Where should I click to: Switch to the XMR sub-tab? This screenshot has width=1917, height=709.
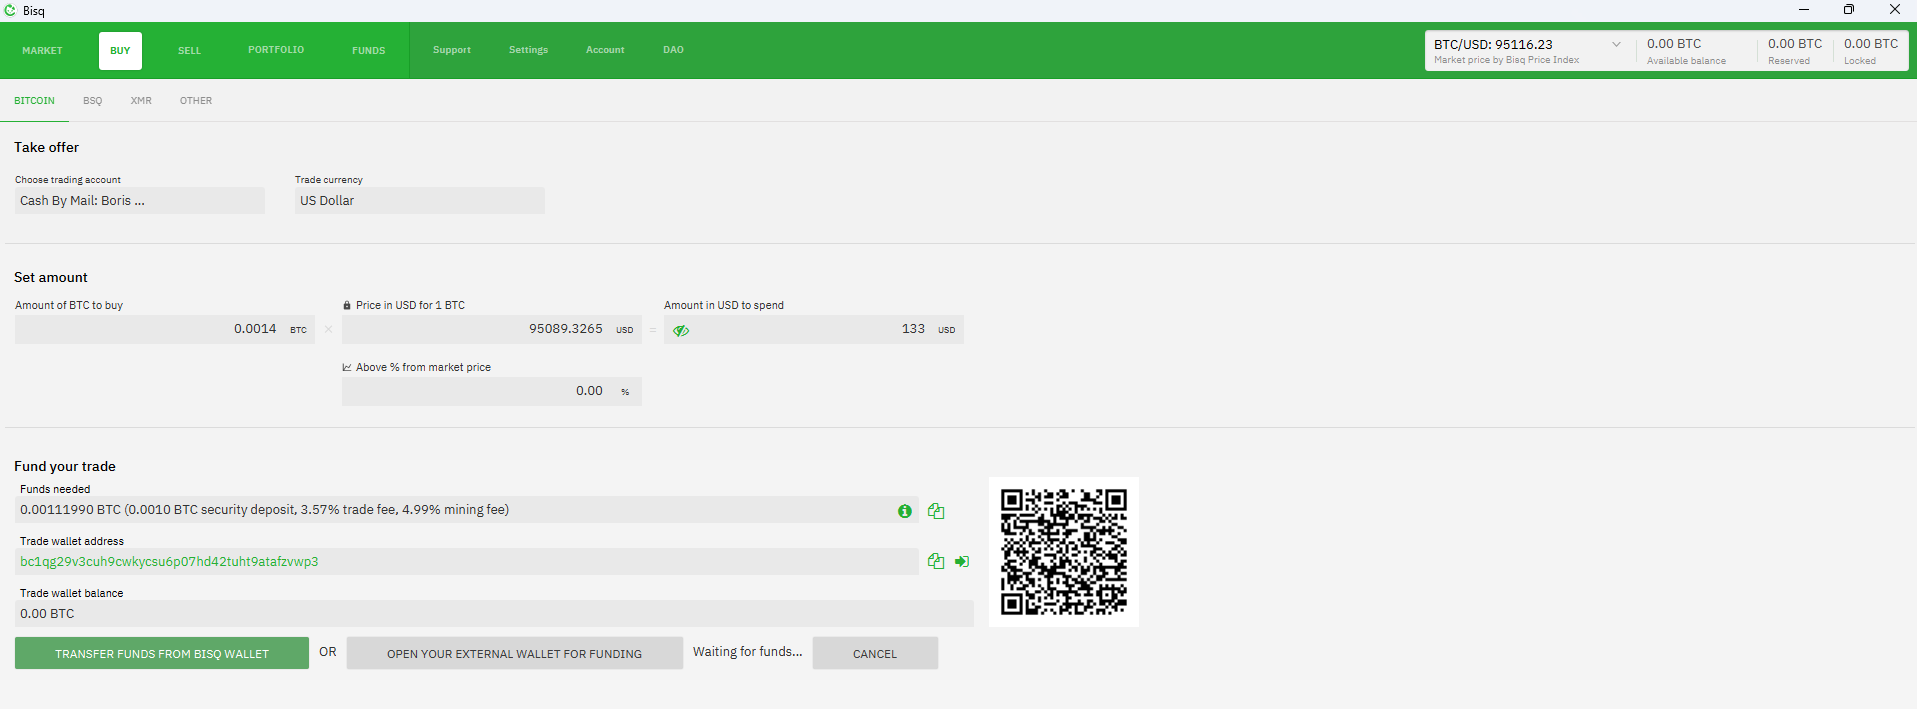tap(141, 101)
